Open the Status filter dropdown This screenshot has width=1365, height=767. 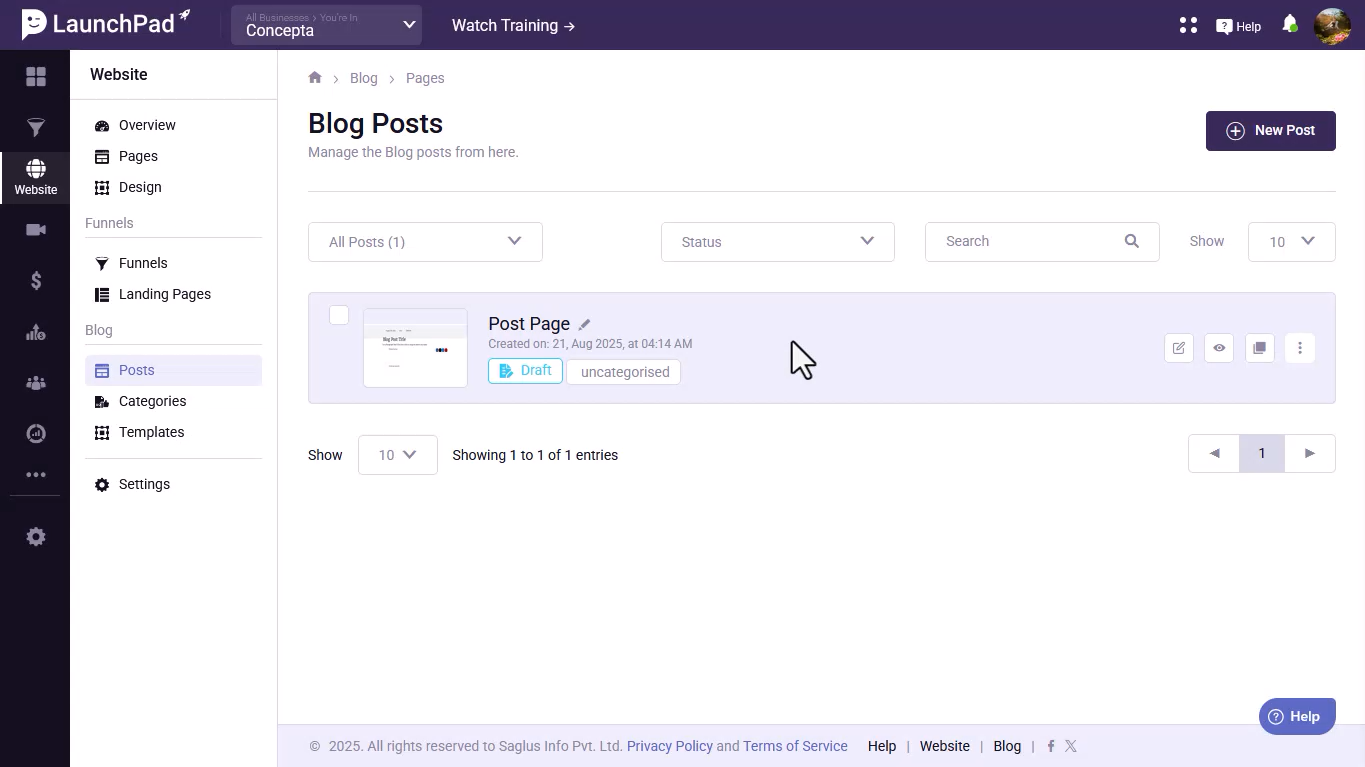(778, 242)
